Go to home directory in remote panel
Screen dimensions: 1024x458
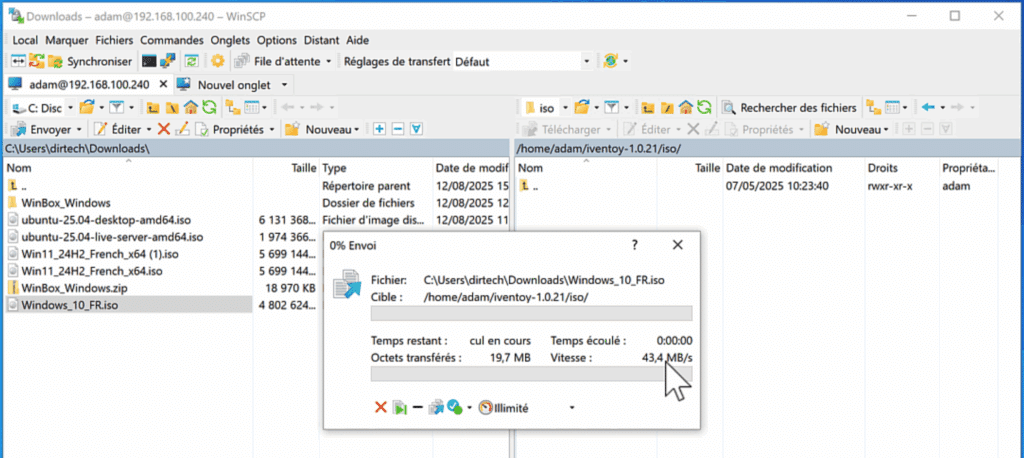click(686, 107)
